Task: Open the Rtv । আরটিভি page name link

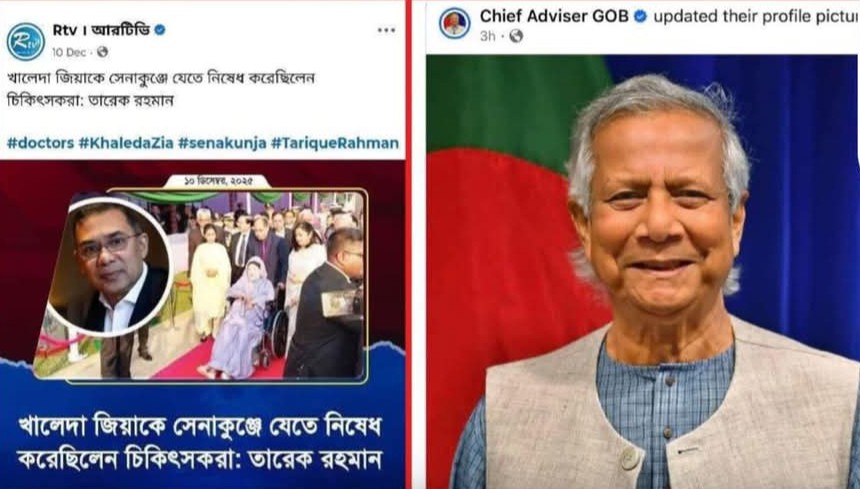Action: [101, 30]
